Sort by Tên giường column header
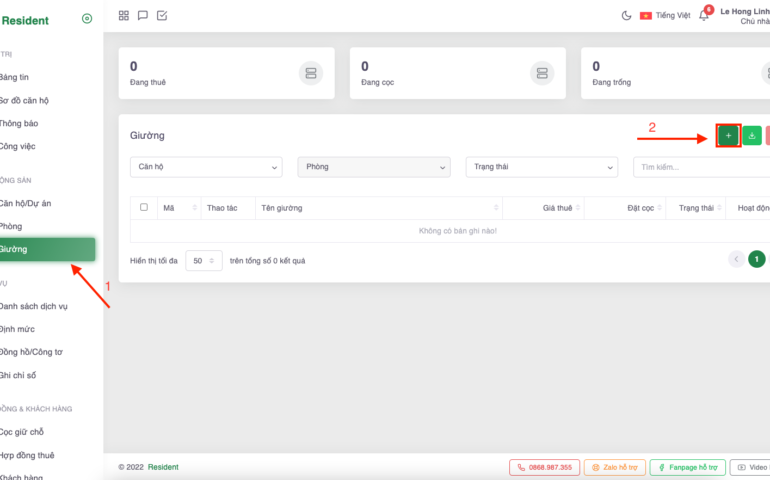 pyautogui.click(x=380, y=208)
